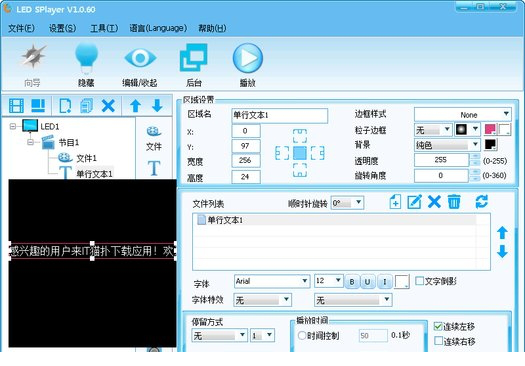
Task: Click the 区域名 text field
Action: pos(280,115)
